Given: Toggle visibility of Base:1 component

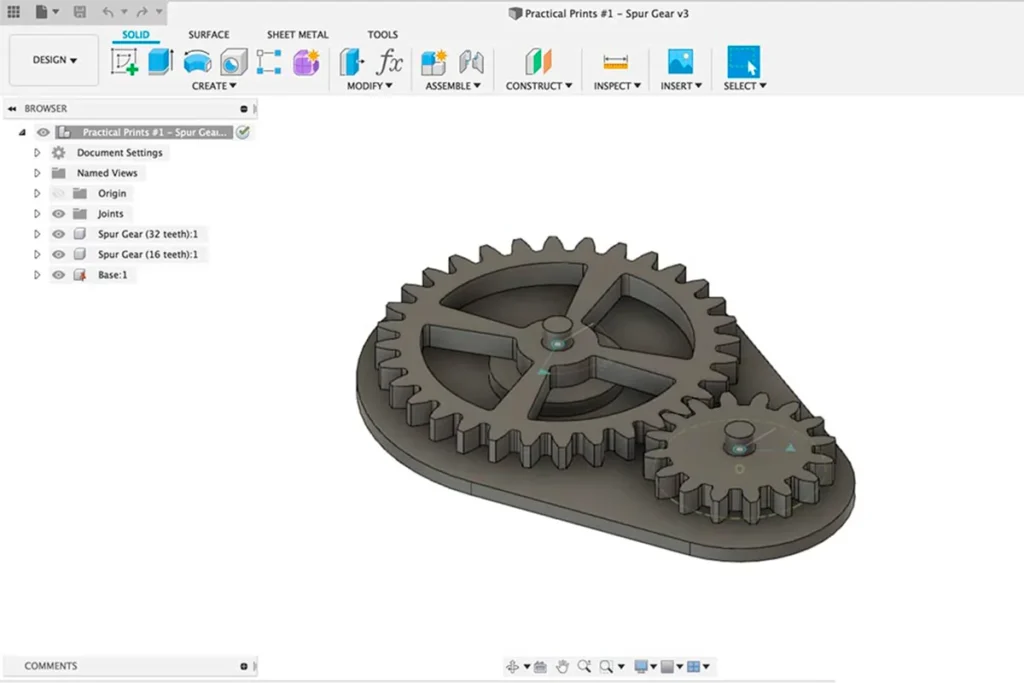Looking at the screenshot, I should [58, 275].
